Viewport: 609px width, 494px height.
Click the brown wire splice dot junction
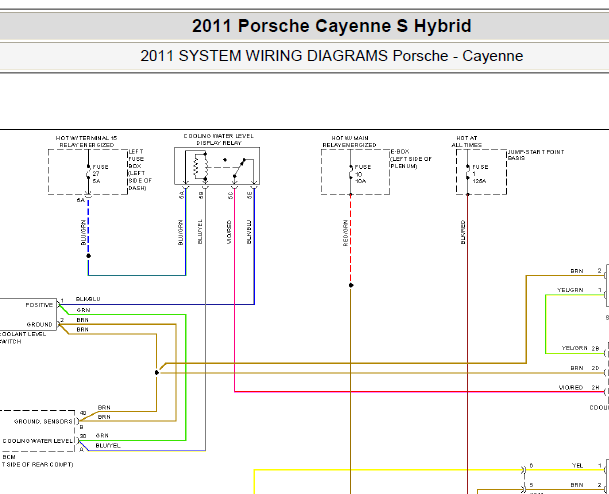(x=157, y=372)
